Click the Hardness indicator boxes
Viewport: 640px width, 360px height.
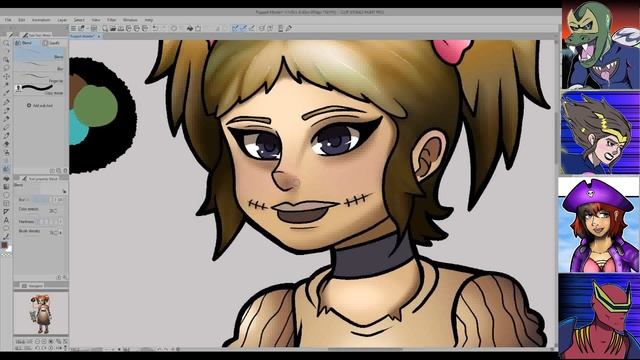pyautogui.click(x=47, y=221)
